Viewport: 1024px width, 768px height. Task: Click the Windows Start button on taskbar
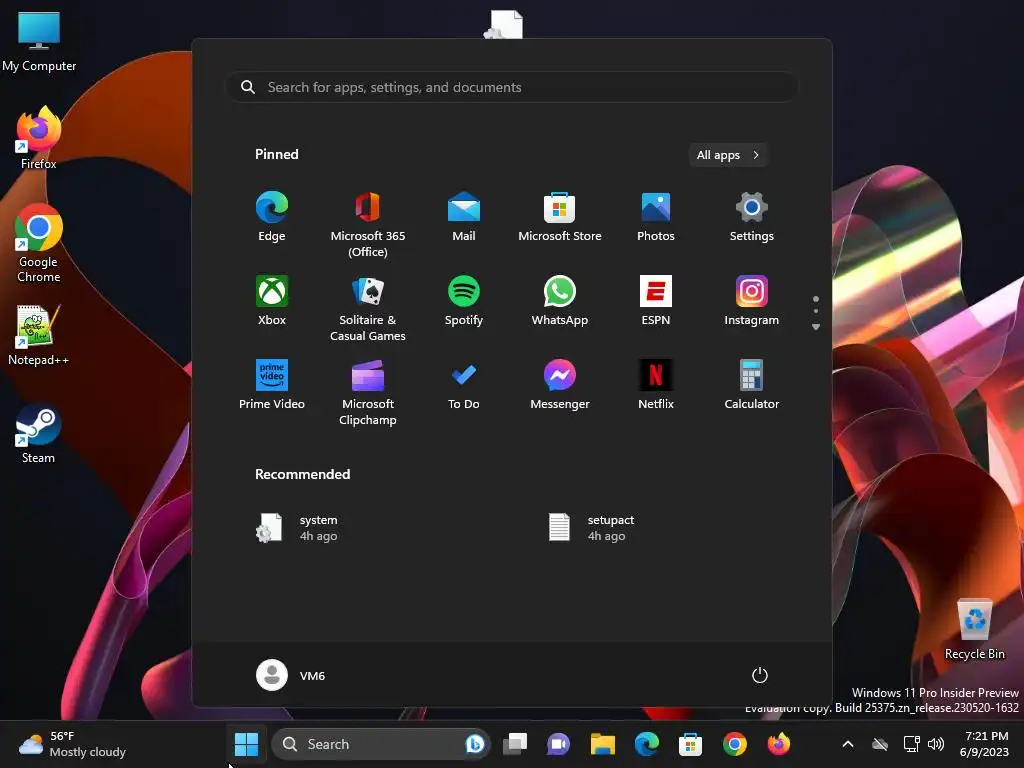coord(246,744)
